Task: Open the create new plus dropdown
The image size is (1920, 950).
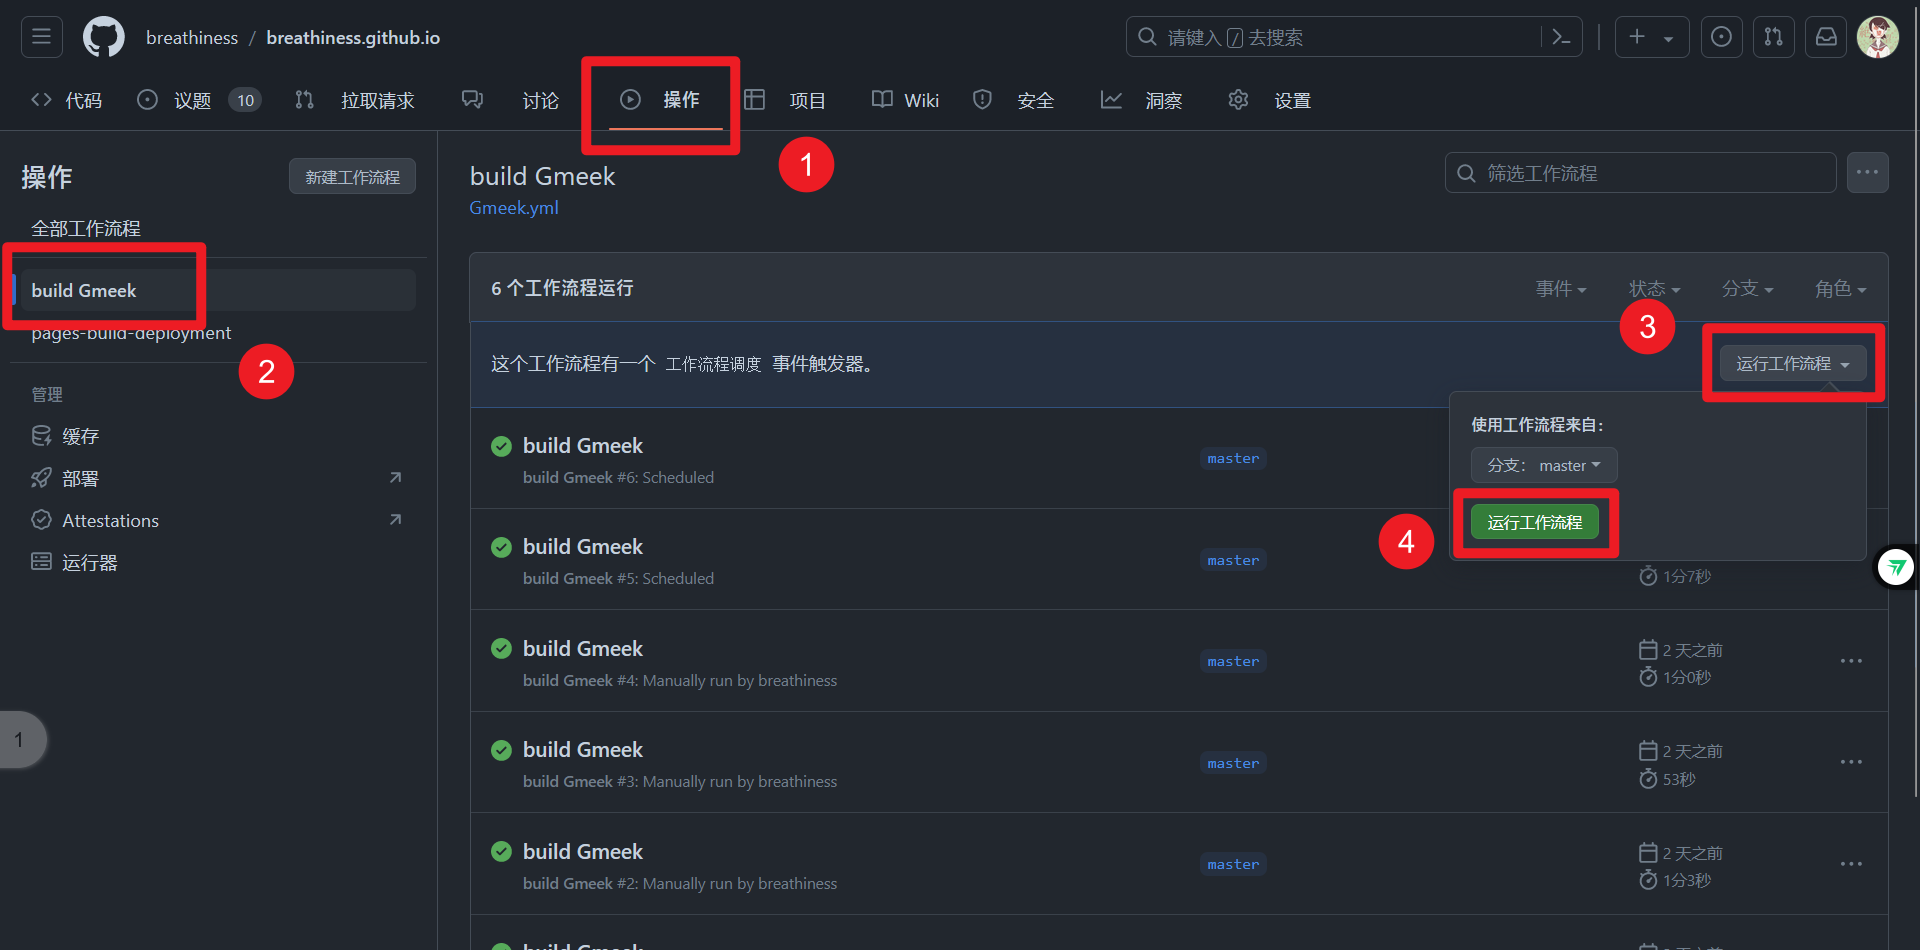Action: coord(1650,36)
